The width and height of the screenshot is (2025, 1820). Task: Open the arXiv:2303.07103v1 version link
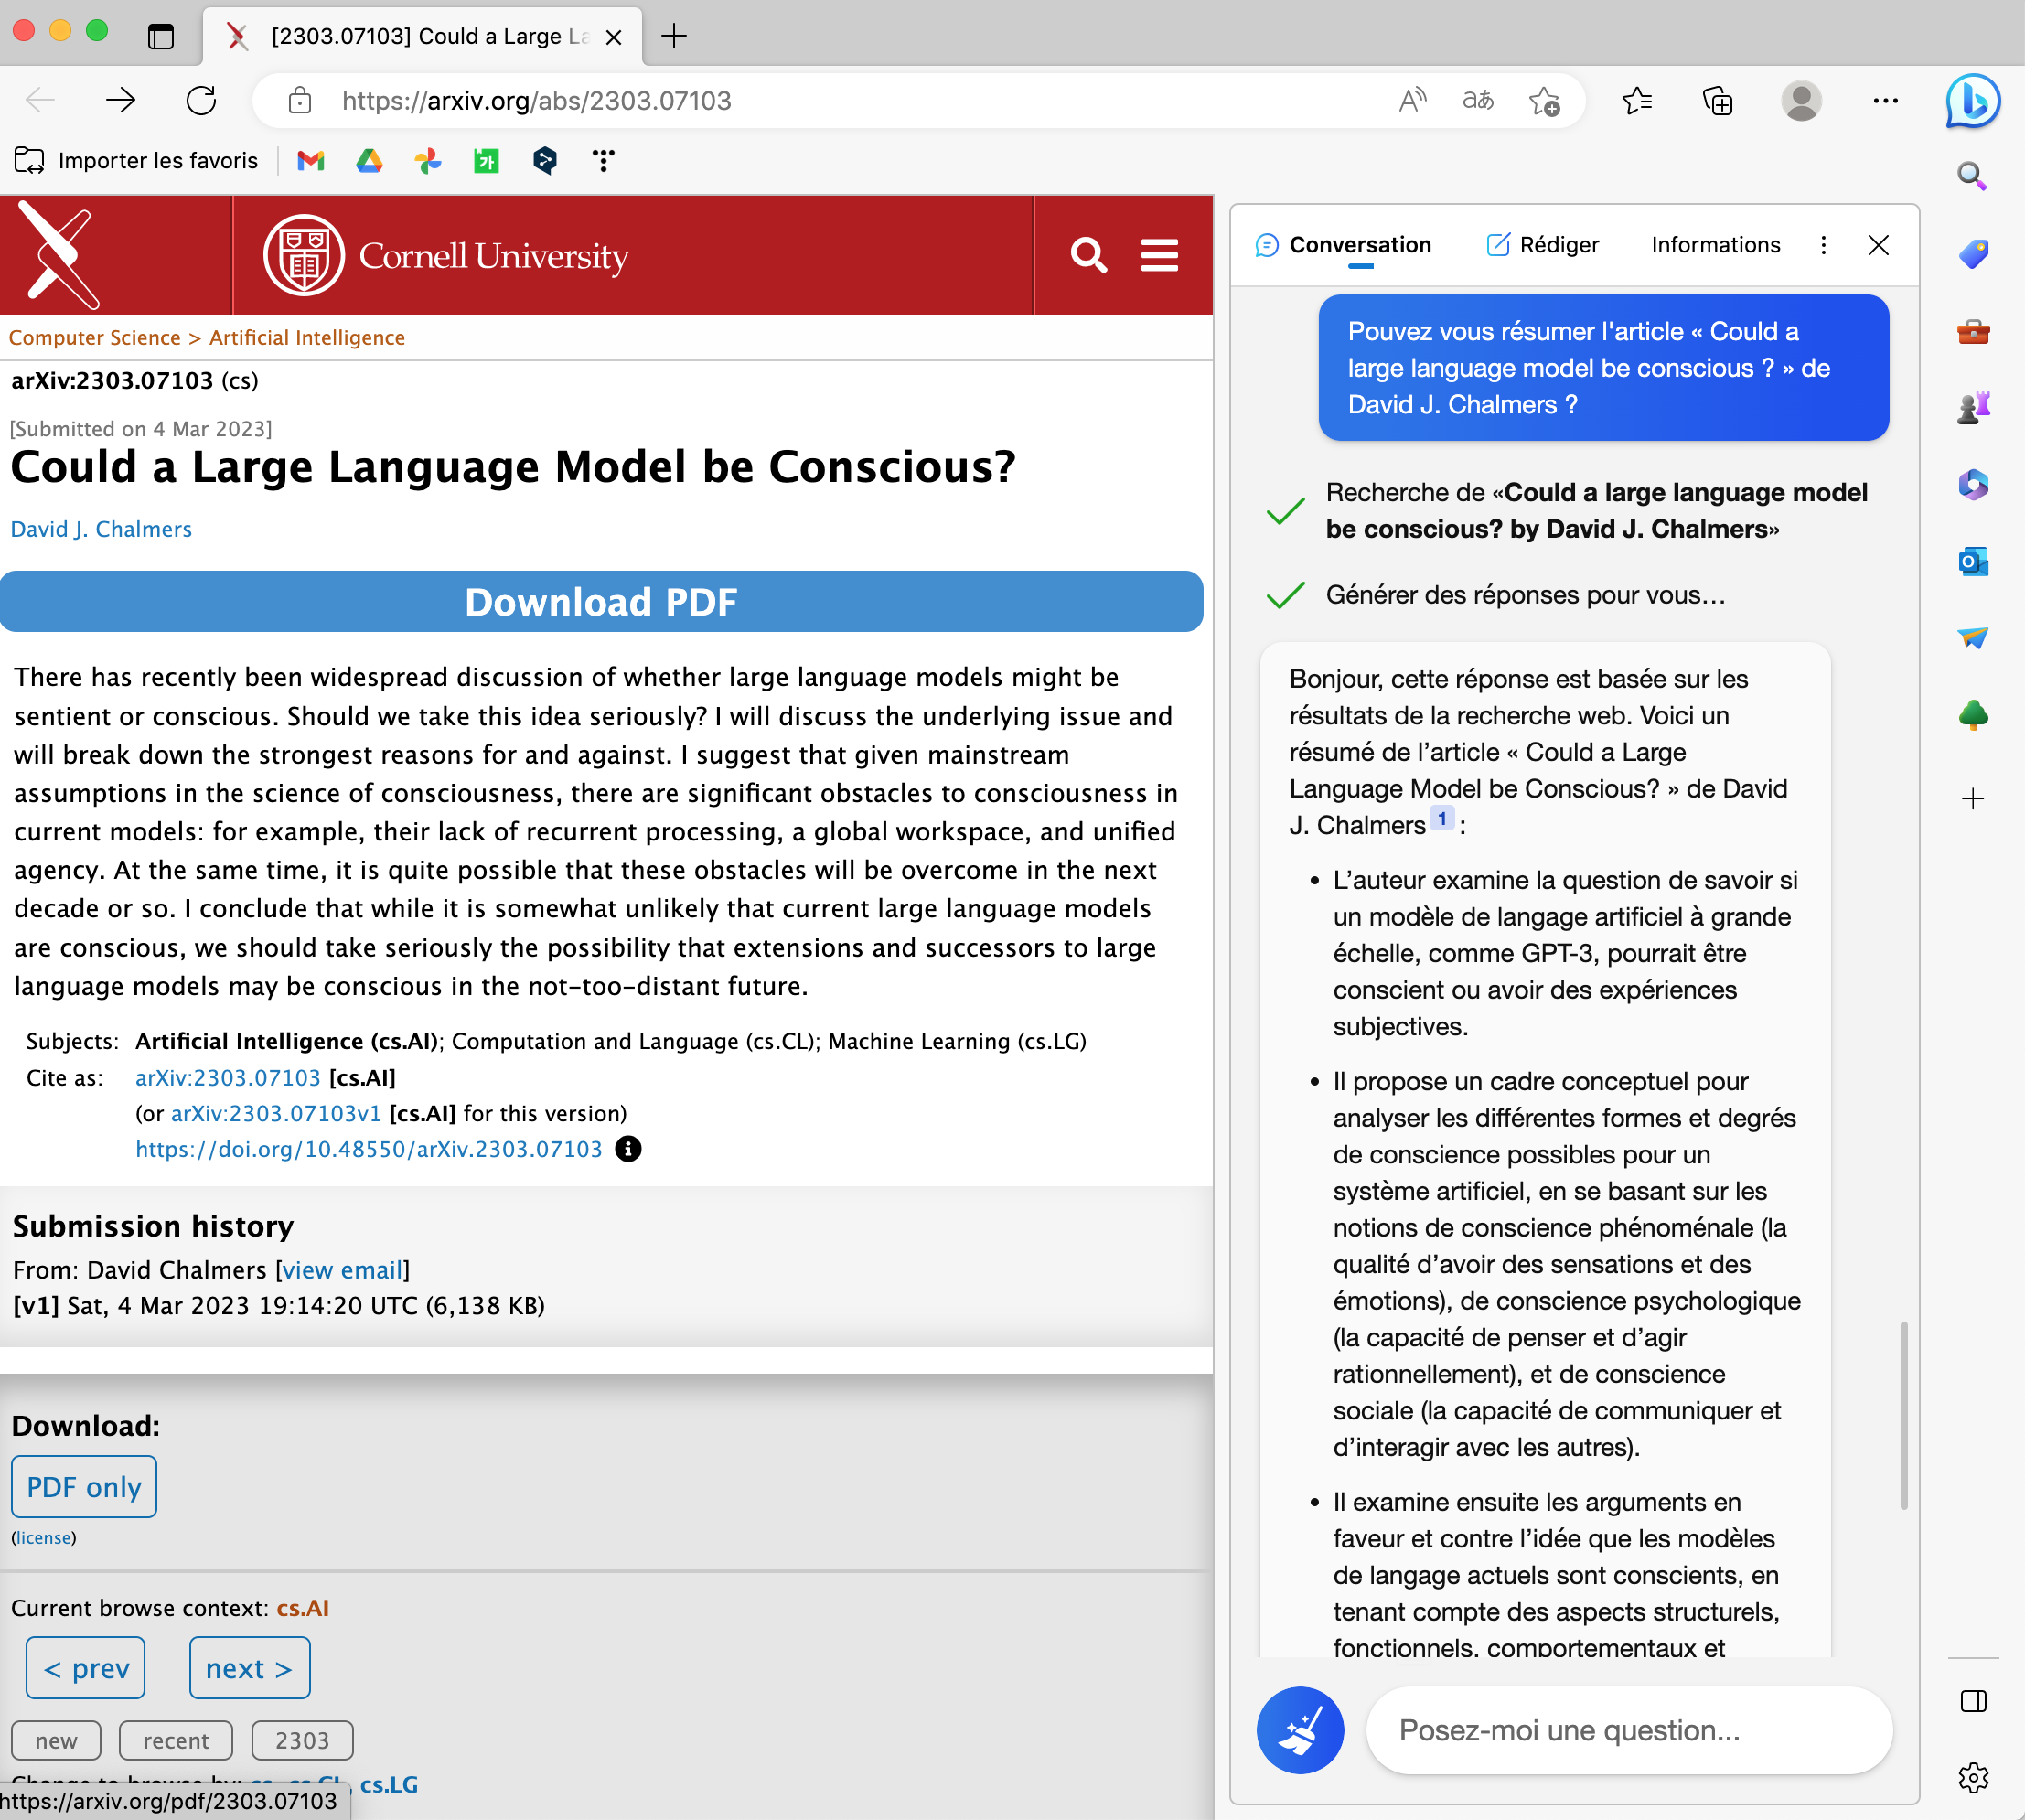tap(276, 1113)
